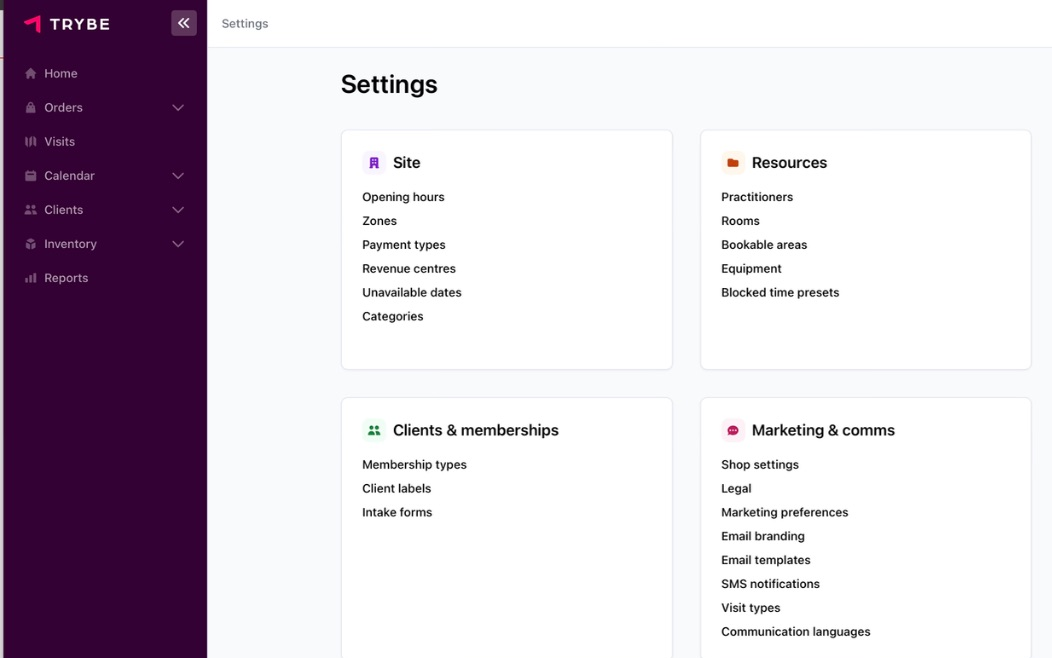The width and height of the screenshot is (1052, 658).
Task: Open the Practitioners settings link
Action: 757,197
